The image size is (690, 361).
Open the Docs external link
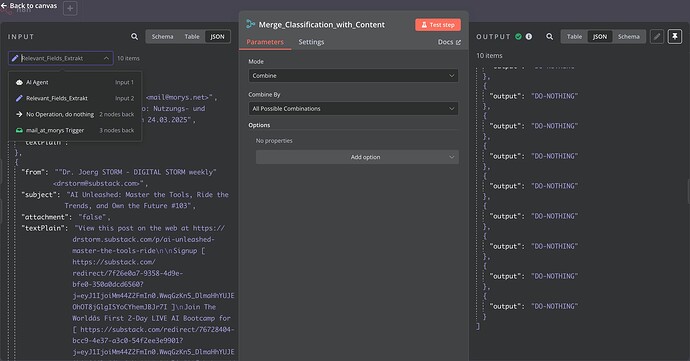449,42
